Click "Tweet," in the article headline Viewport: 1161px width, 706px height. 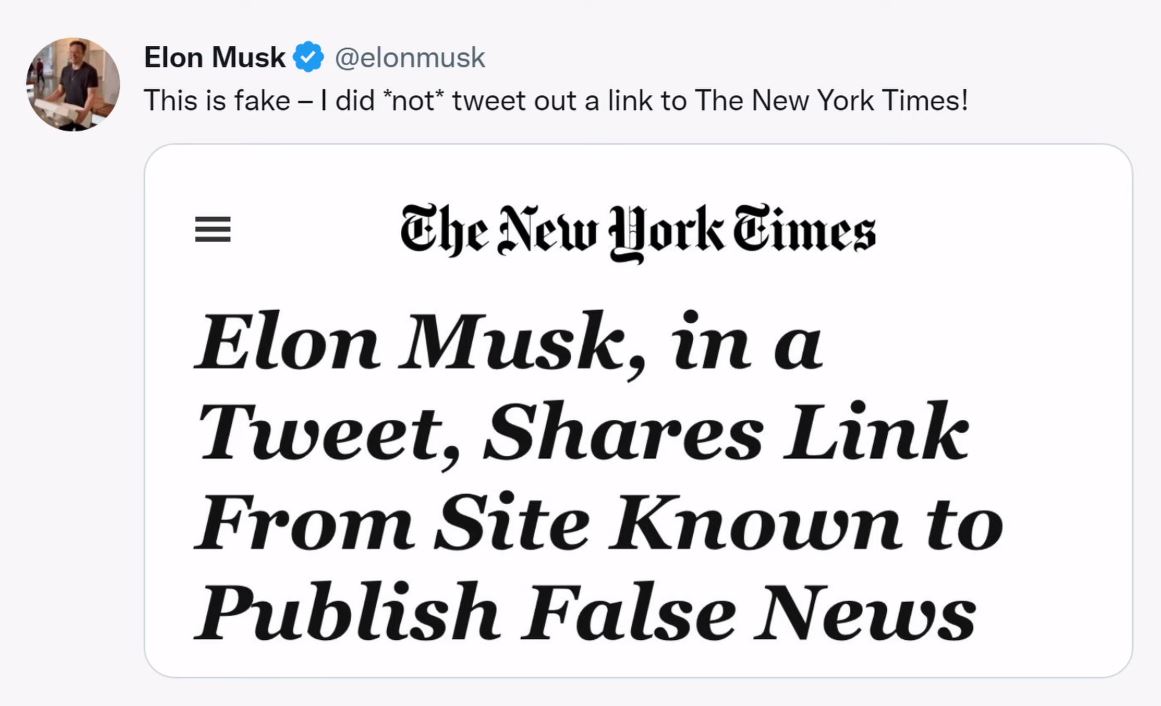point(331,436)
